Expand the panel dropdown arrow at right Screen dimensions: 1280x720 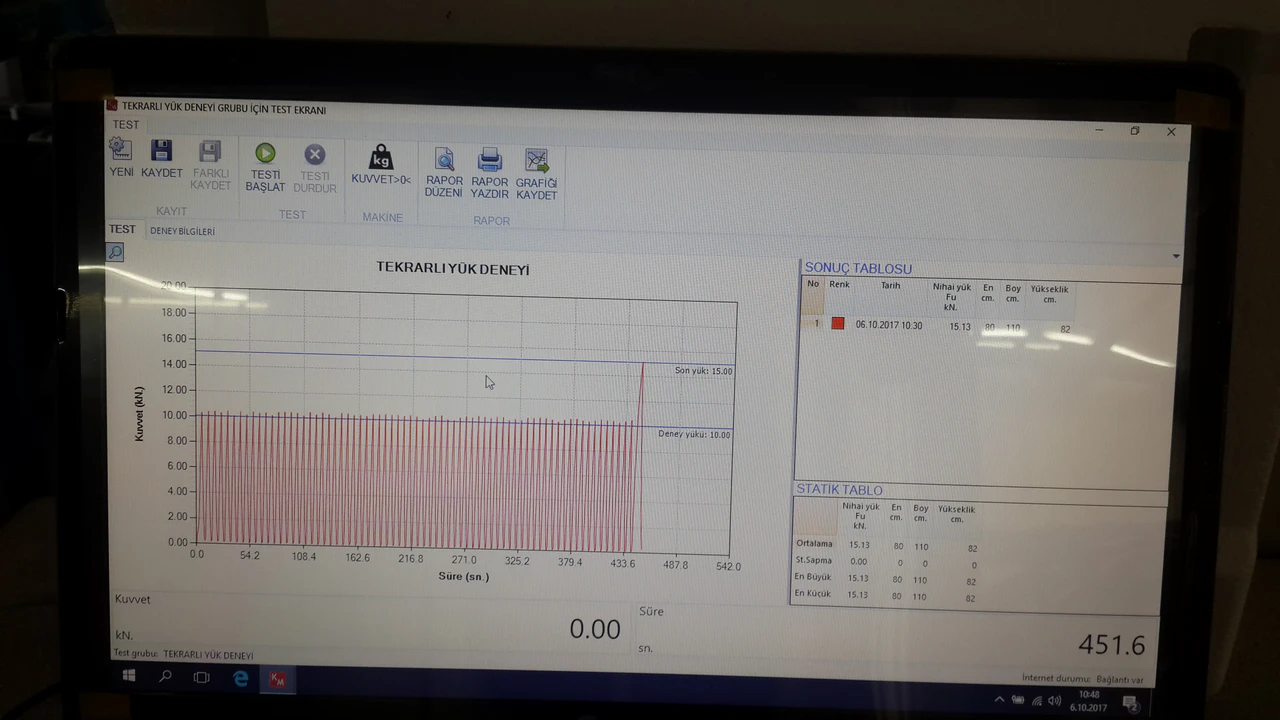[1176, 256]
